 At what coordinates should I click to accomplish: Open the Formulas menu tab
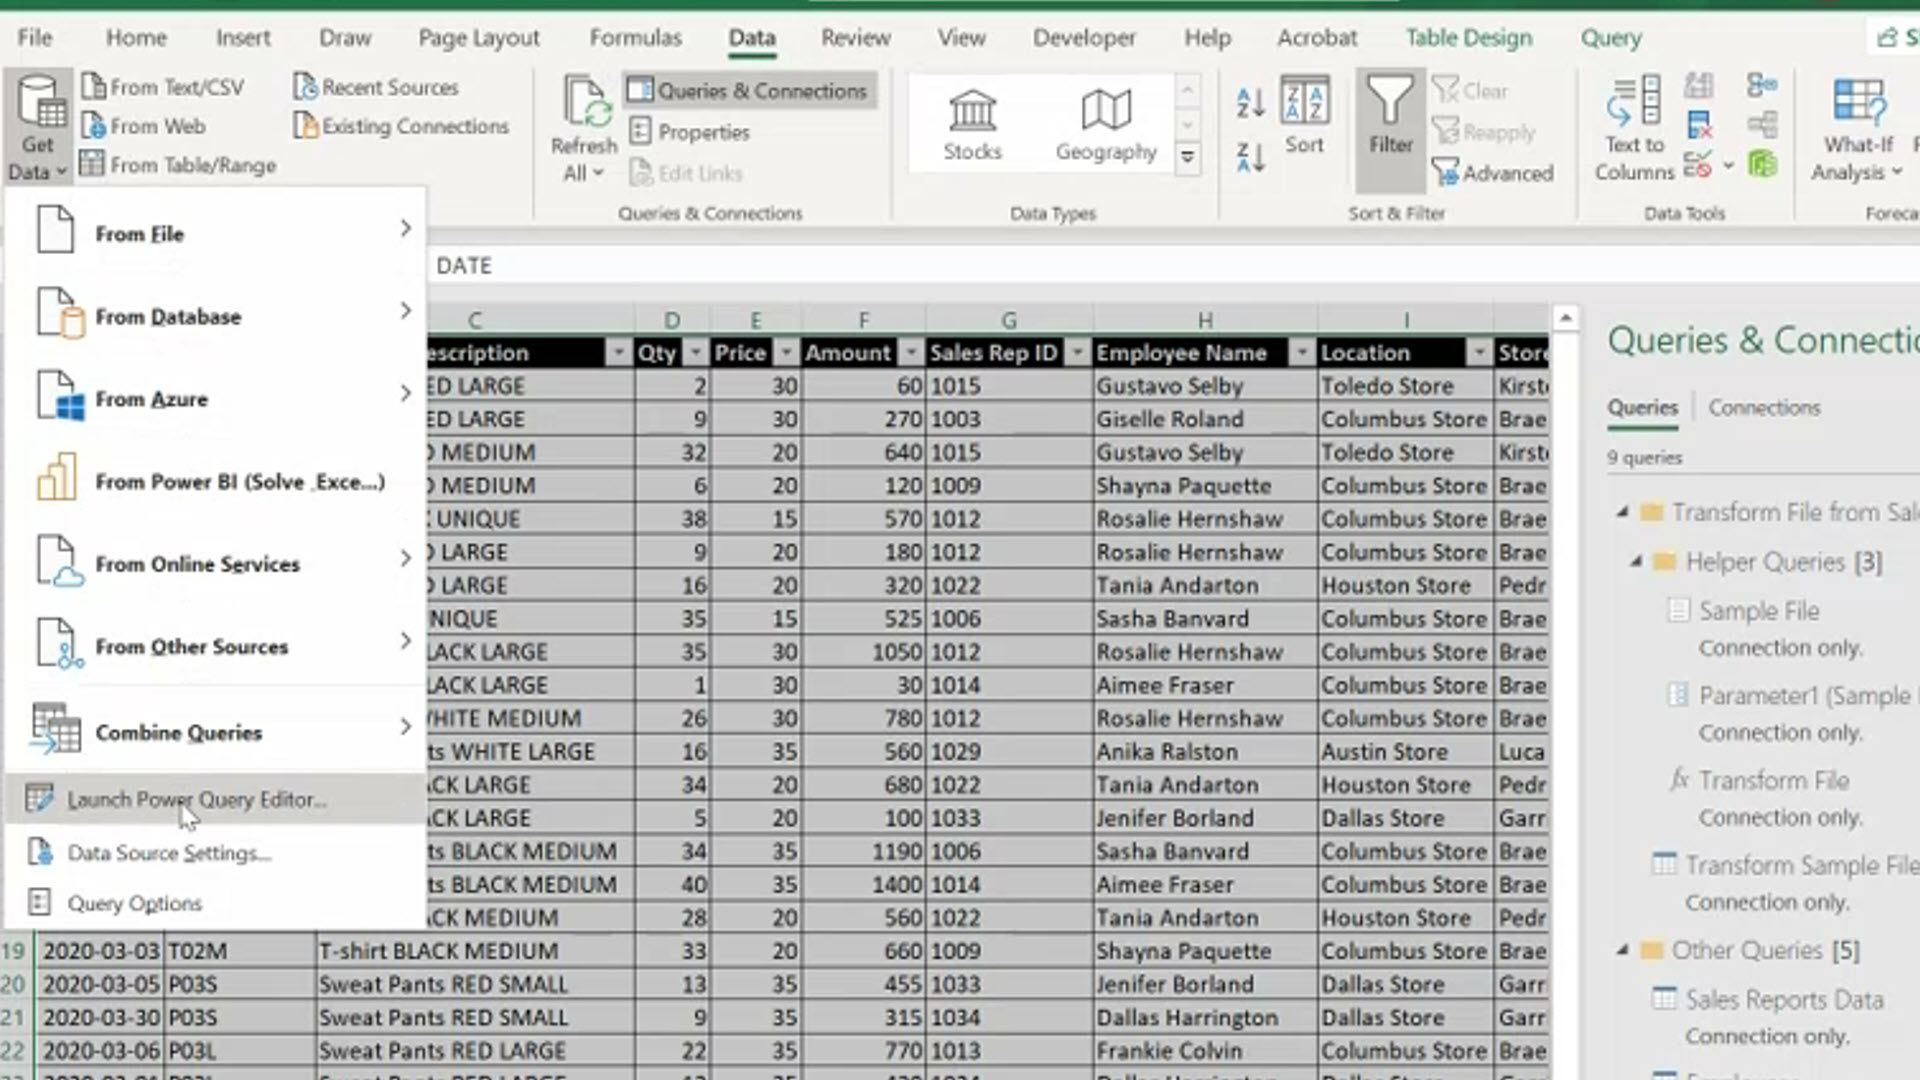(633, 37)
